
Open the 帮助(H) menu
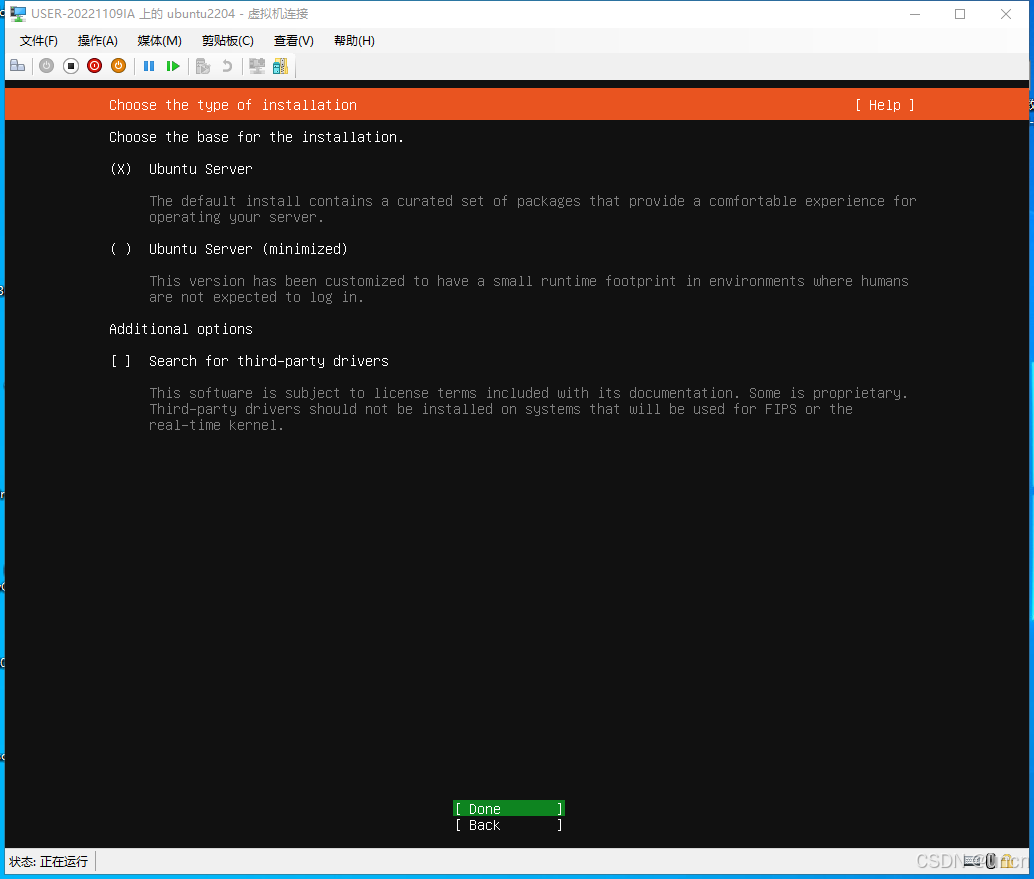click(354, 41)
